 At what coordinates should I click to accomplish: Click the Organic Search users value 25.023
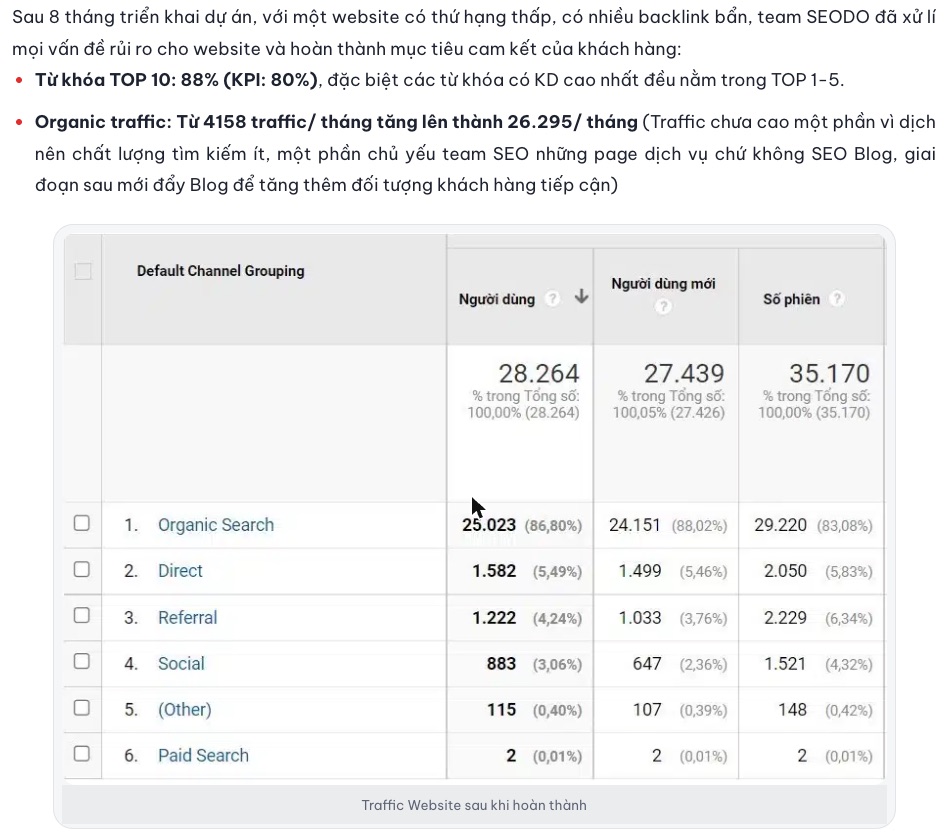pyautogui.click(x=489, y=524)
